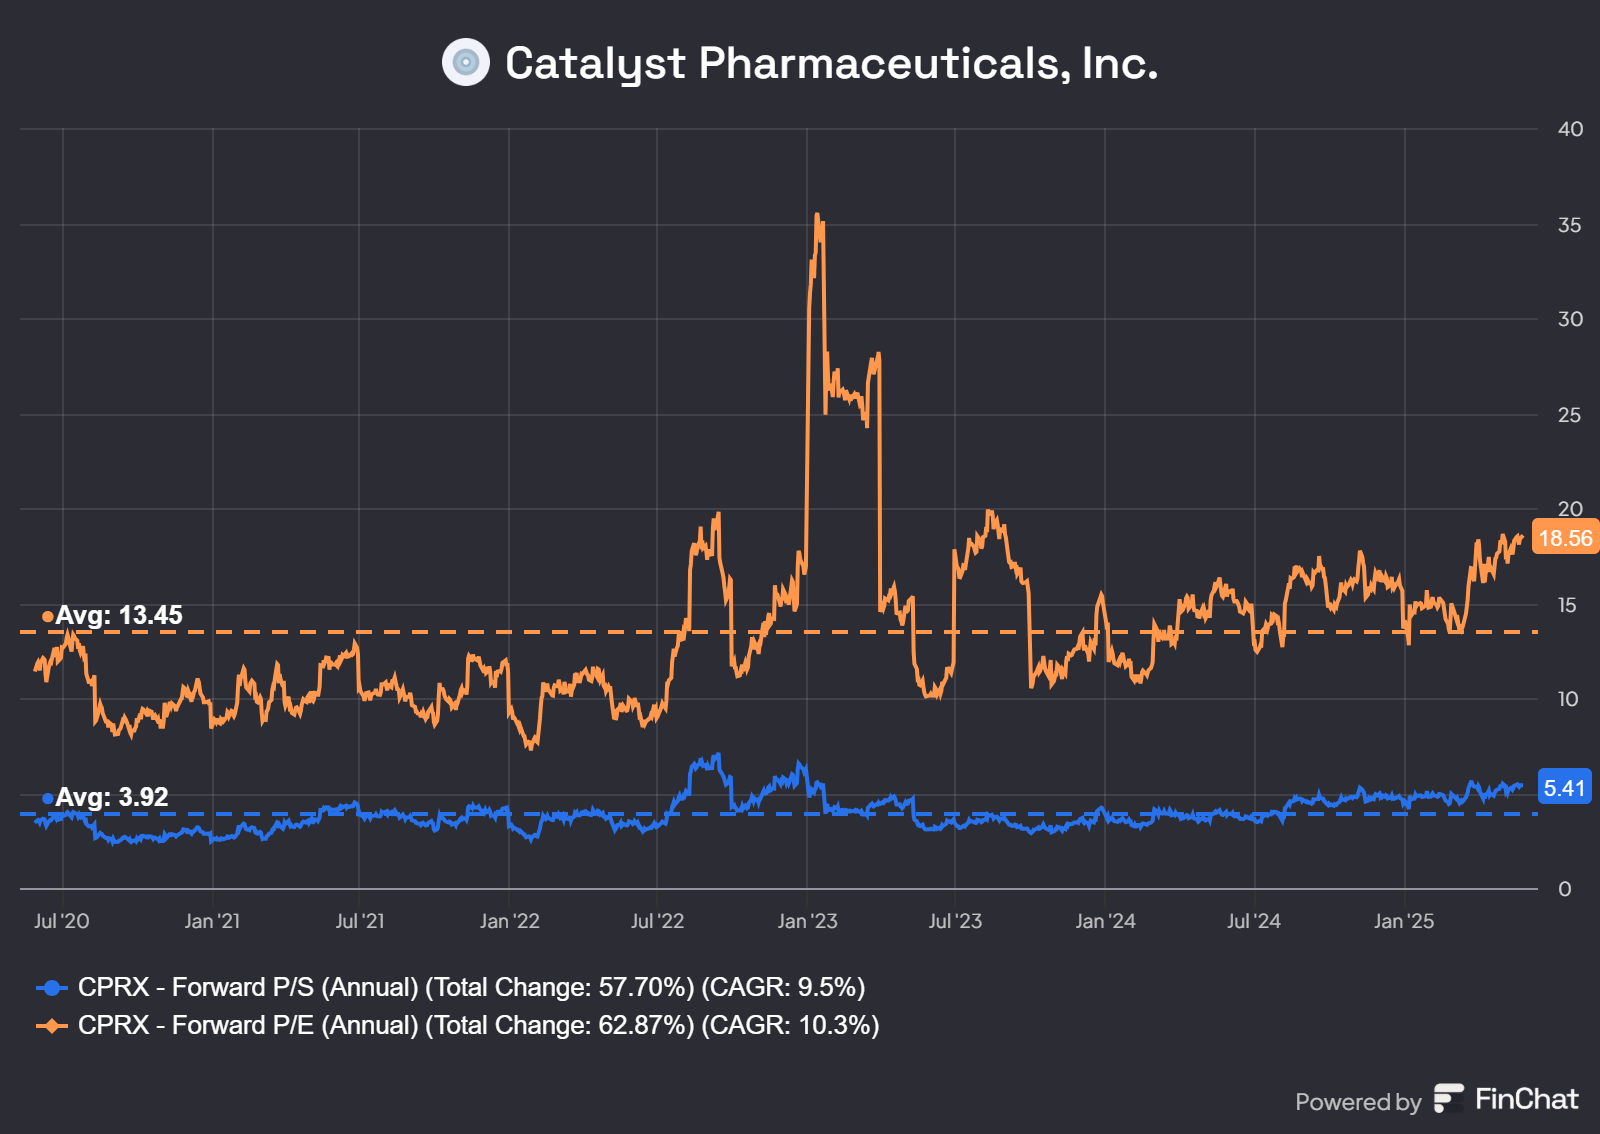The width and height of the screenshot is (1600, 1134).
Task: Click the Jul '20 x-axis label
Action: [x=62, y=921]
